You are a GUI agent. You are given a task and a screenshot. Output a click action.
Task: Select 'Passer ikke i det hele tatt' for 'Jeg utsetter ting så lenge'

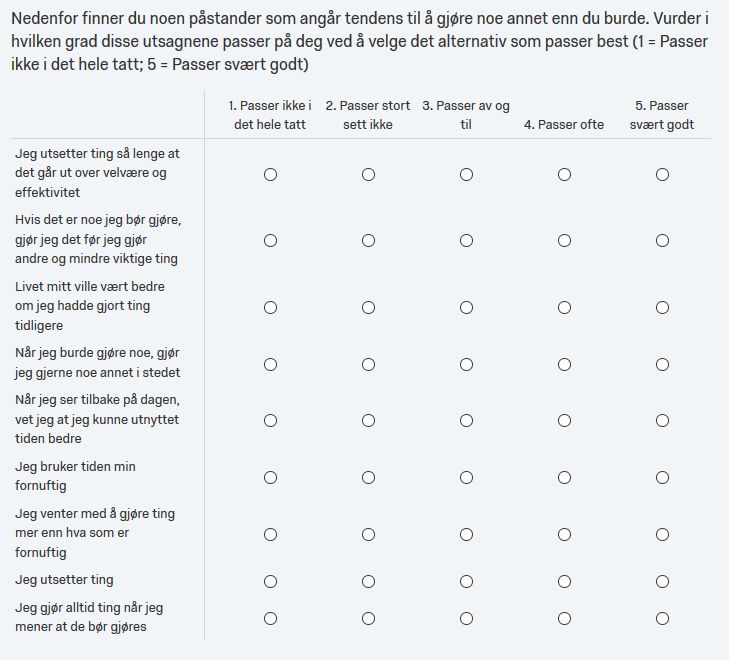point(270,174)
